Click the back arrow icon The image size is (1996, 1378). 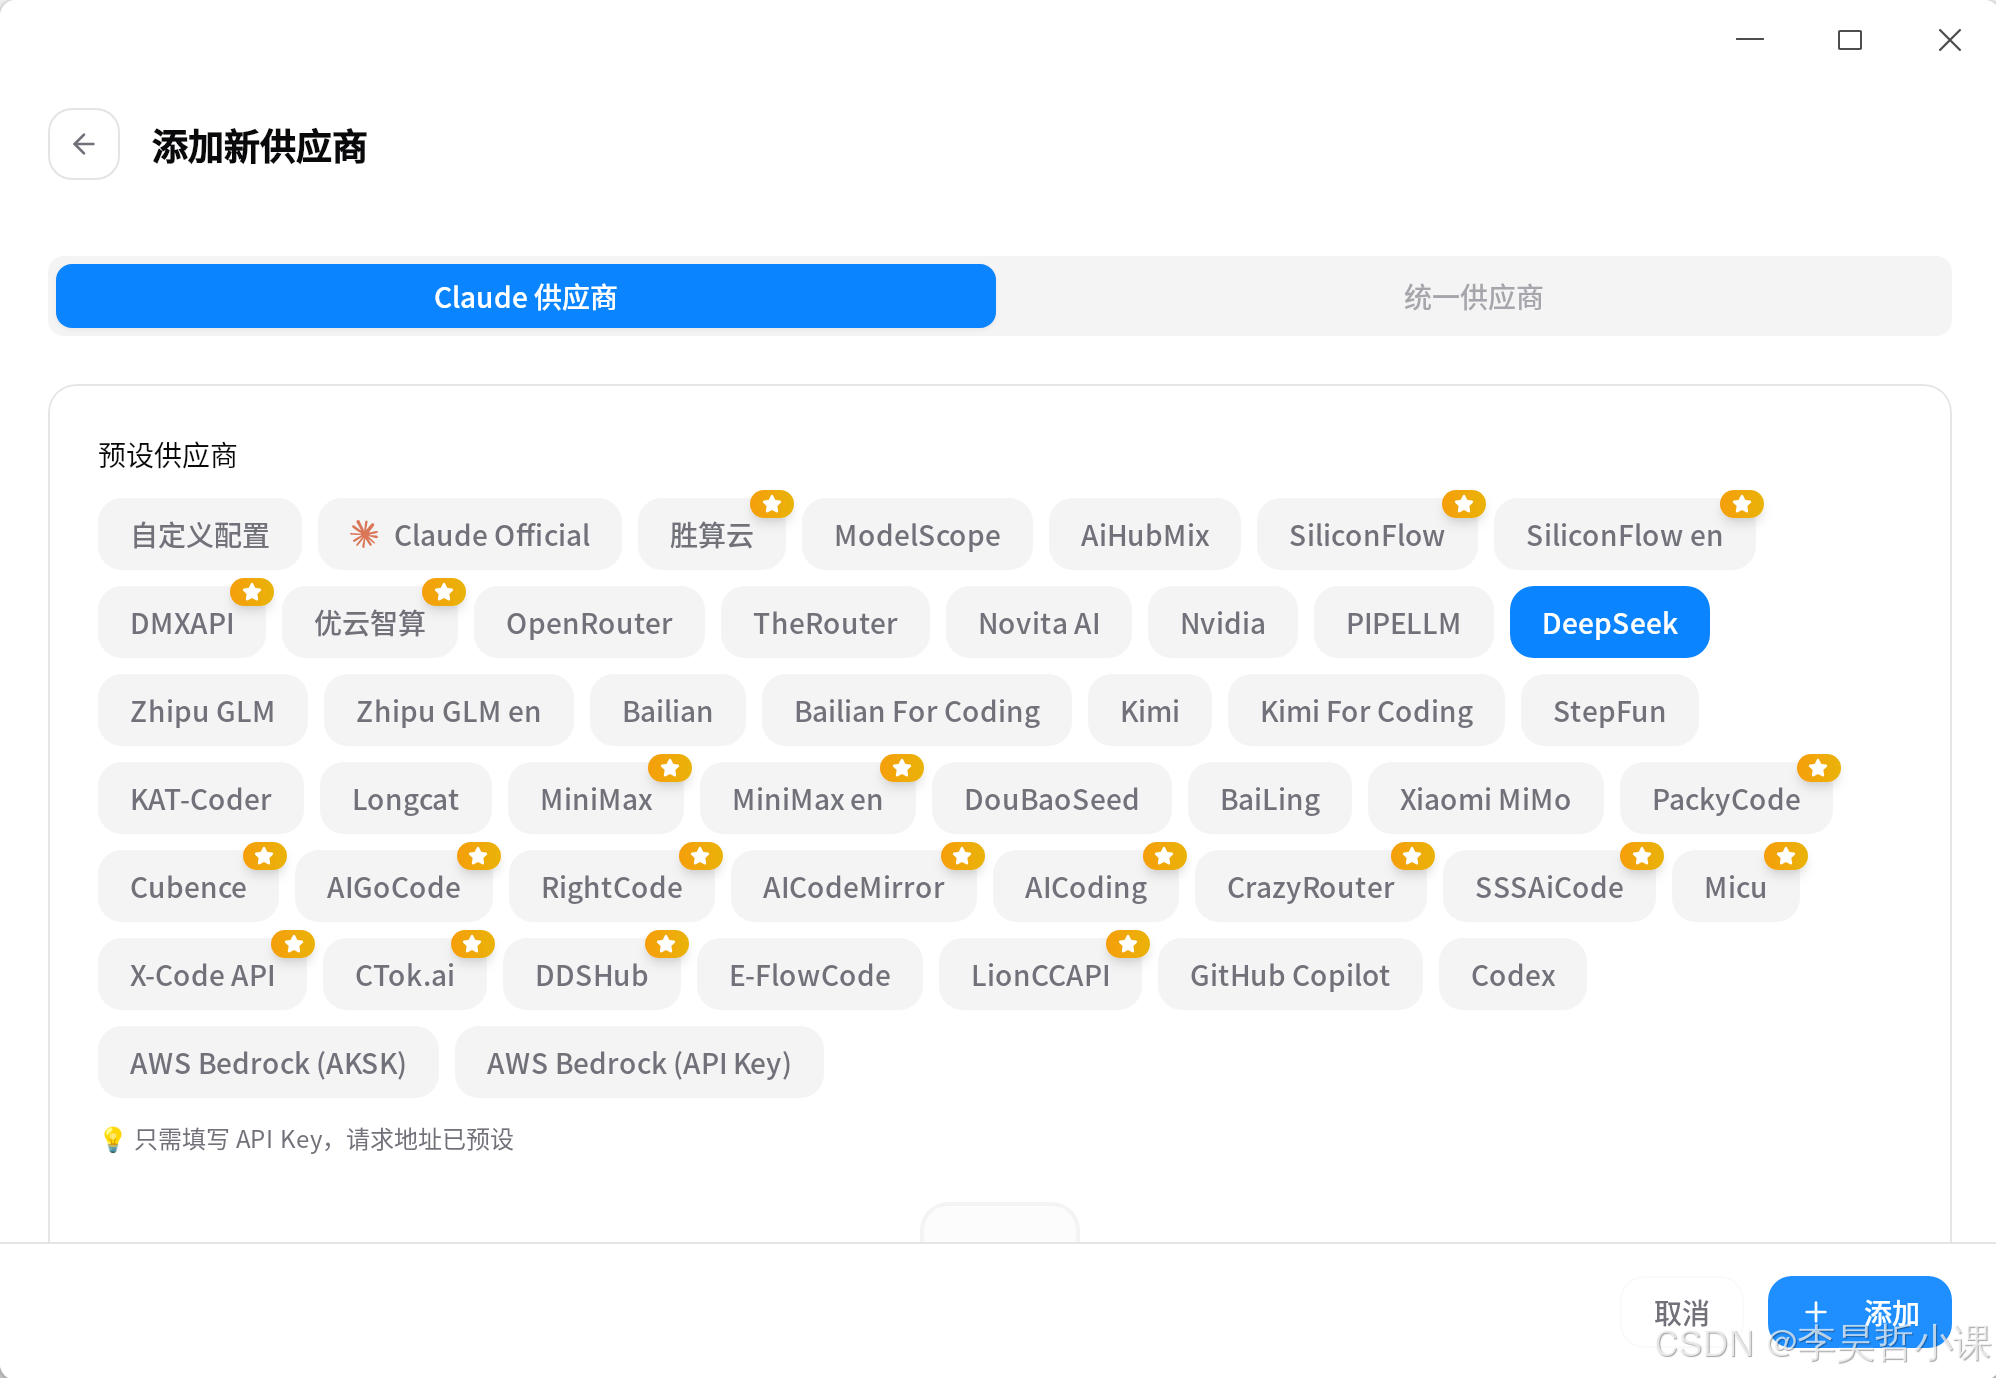(x=84, y=144)
